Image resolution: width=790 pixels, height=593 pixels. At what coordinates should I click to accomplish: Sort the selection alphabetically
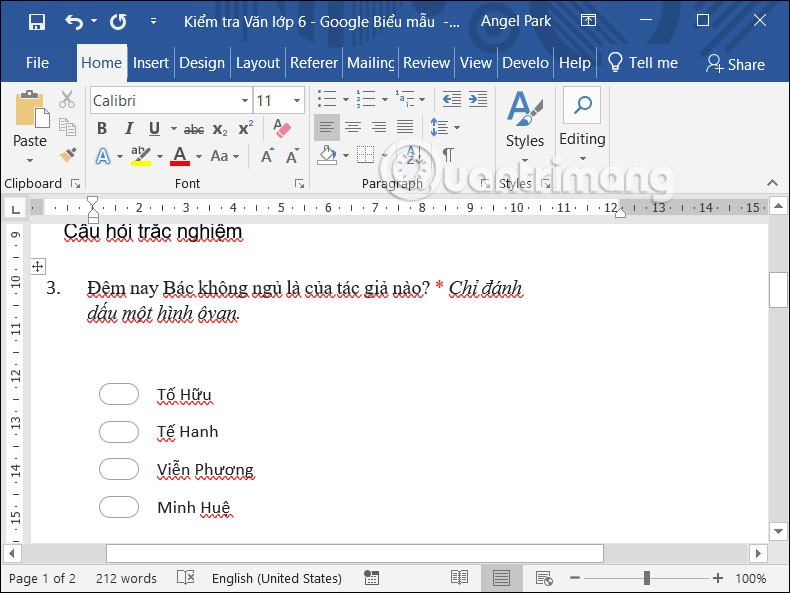coord(413,155)
